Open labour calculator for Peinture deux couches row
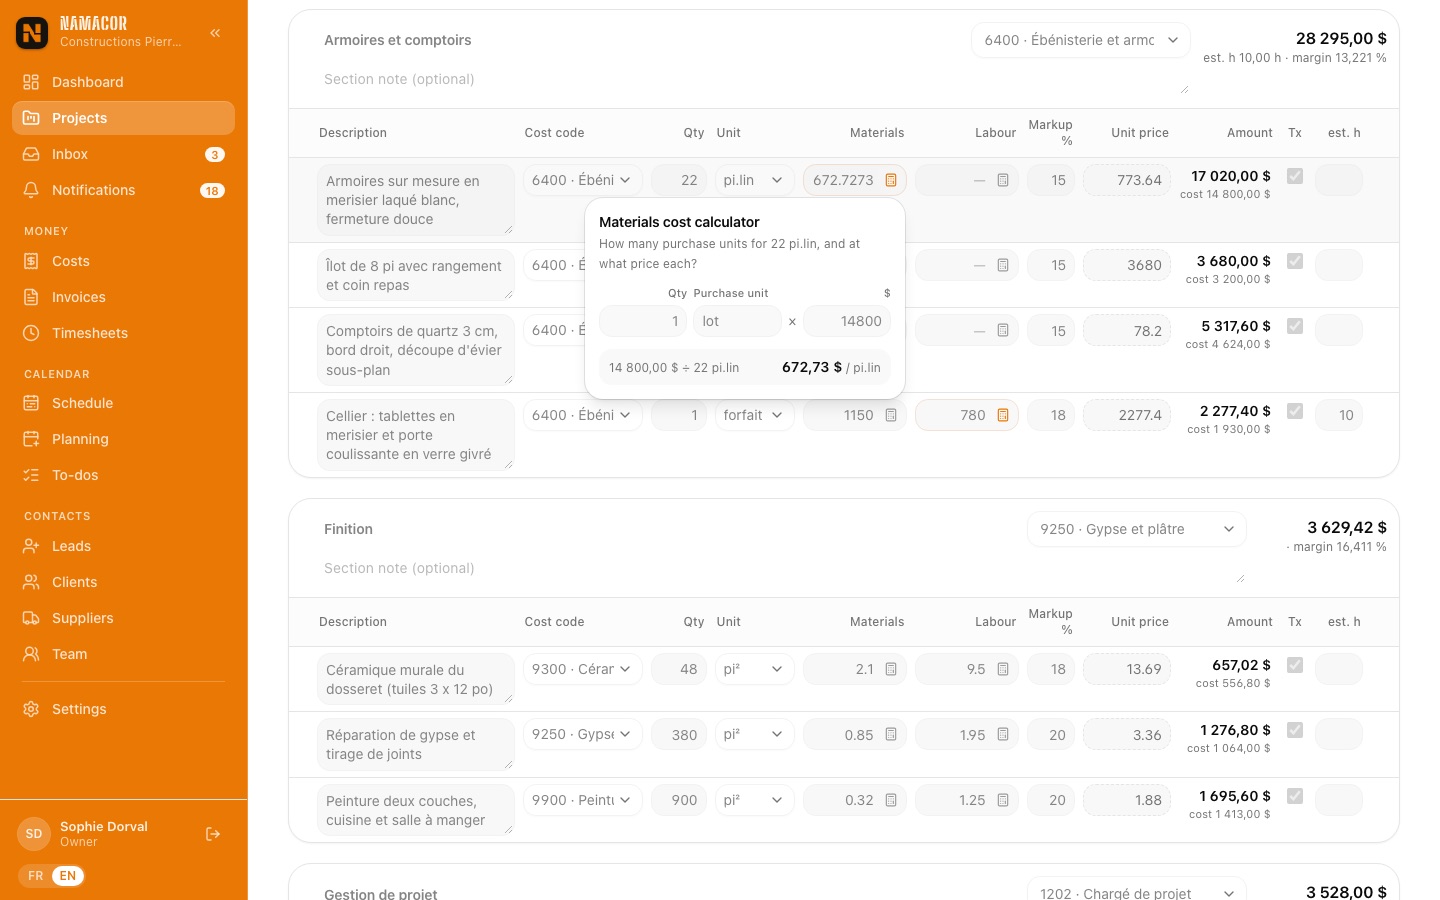1440x900 pixels. coord(1003,800)
